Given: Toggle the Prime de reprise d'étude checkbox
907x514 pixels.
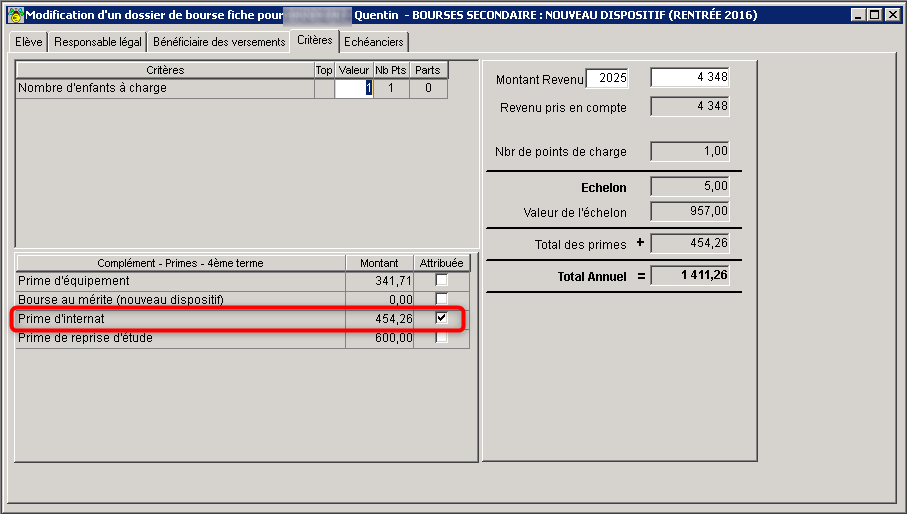Looking at the screenshot, I should pyautogui.click(x=441, y=337).
